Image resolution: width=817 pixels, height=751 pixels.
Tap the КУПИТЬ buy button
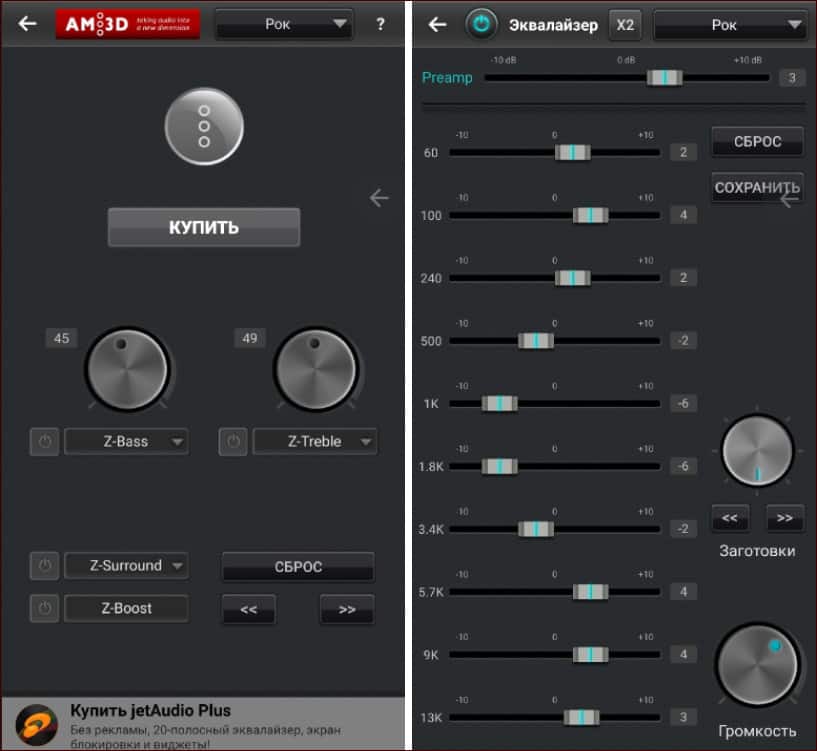204,227
